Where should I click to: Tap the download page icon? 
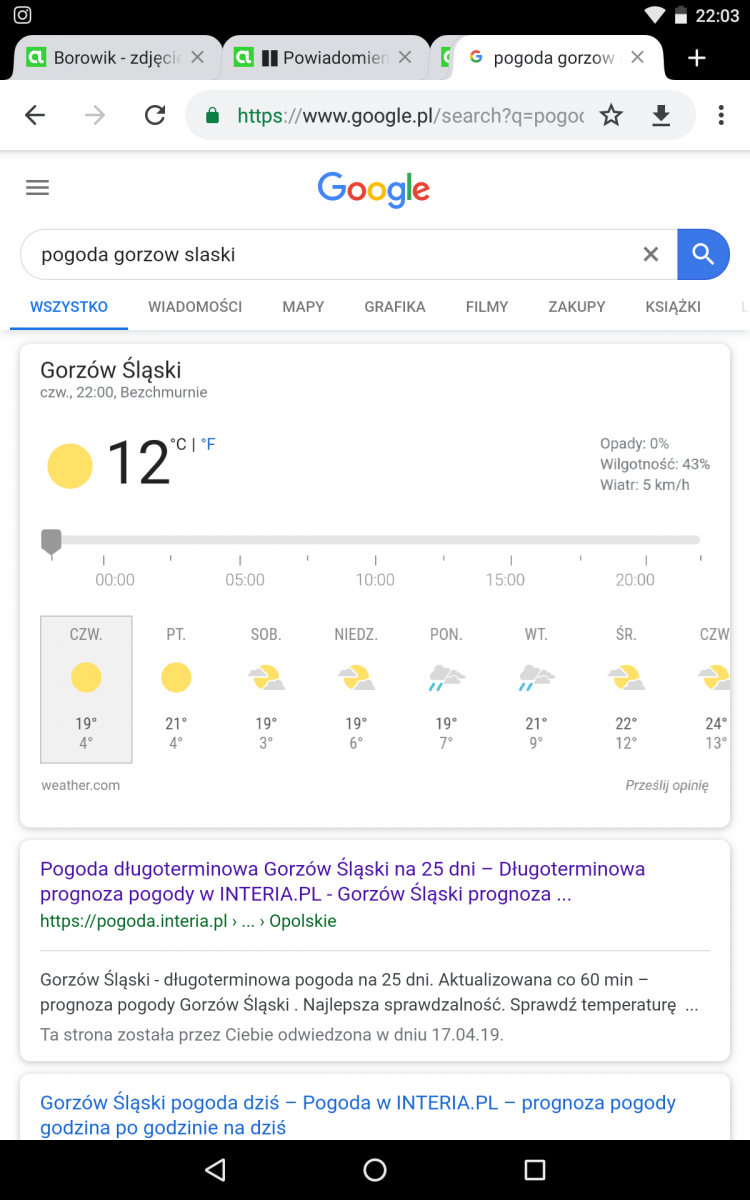(661, 116)
